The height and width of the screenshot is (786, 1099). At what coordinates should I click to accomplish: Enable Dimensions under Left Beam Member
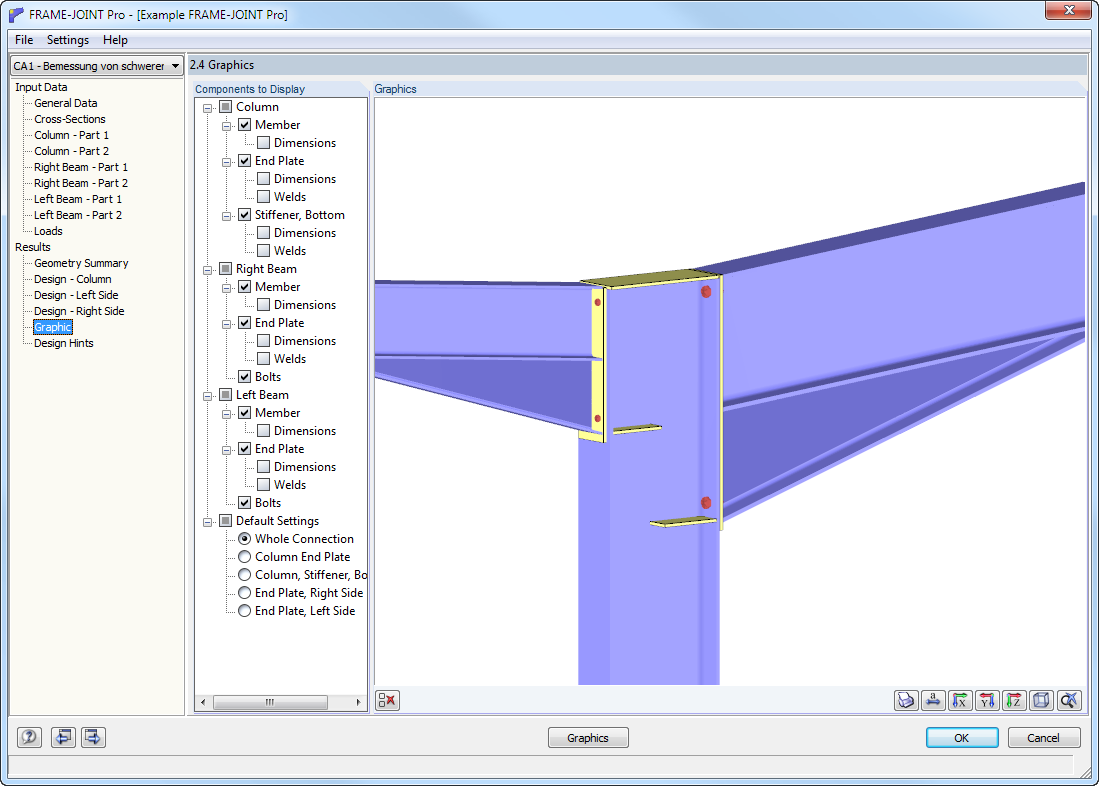(264, 431)
